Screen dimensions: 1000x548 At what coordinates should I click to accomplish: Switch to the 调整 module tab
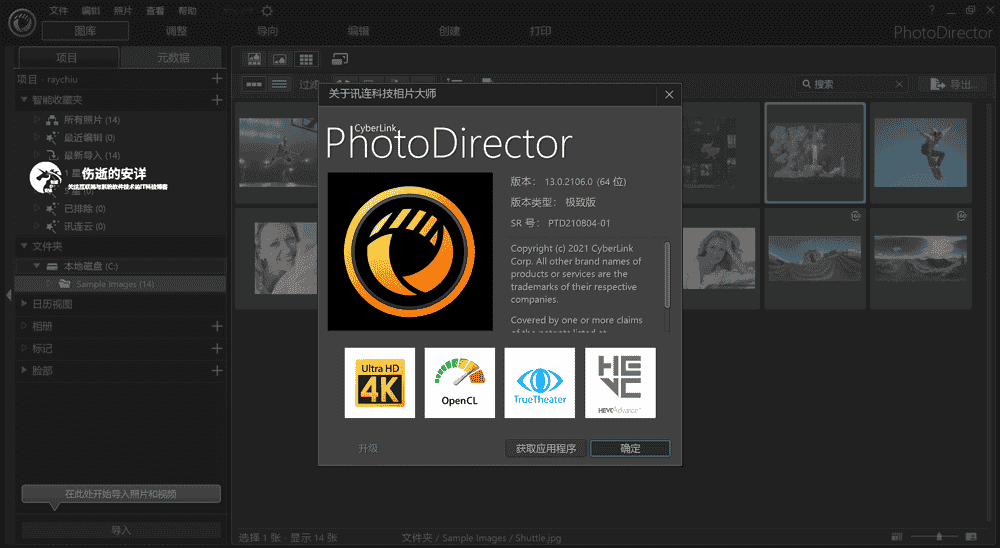point(177,31)
